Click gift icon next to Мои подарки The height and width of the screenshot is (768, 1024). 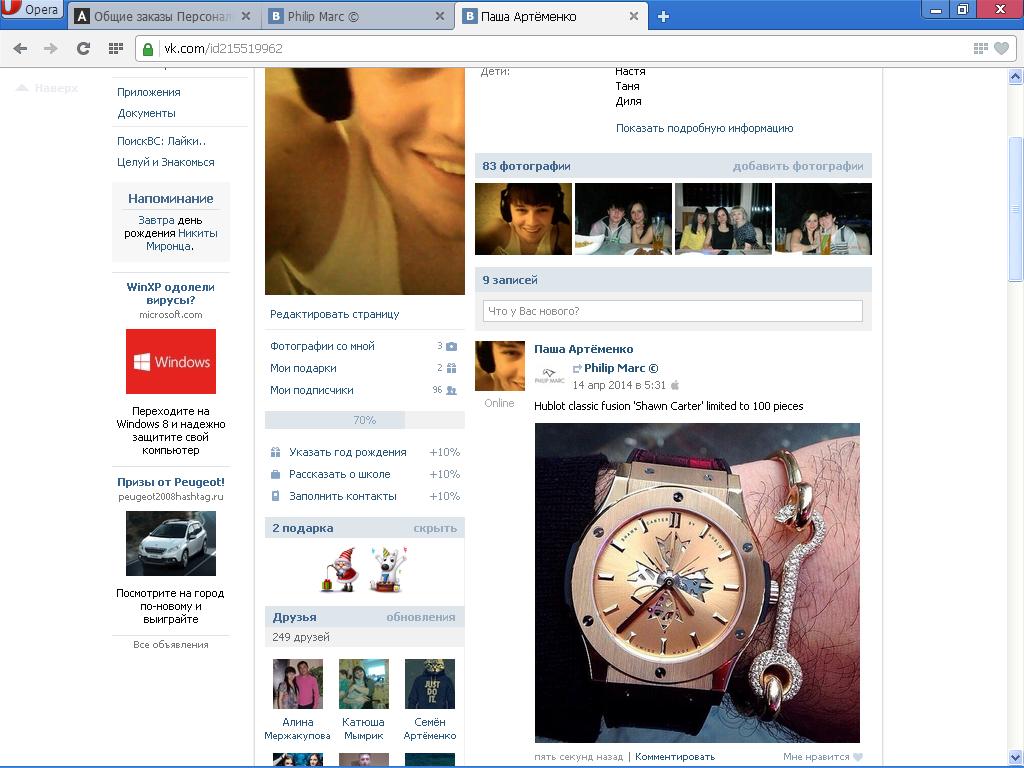[451, 368]
